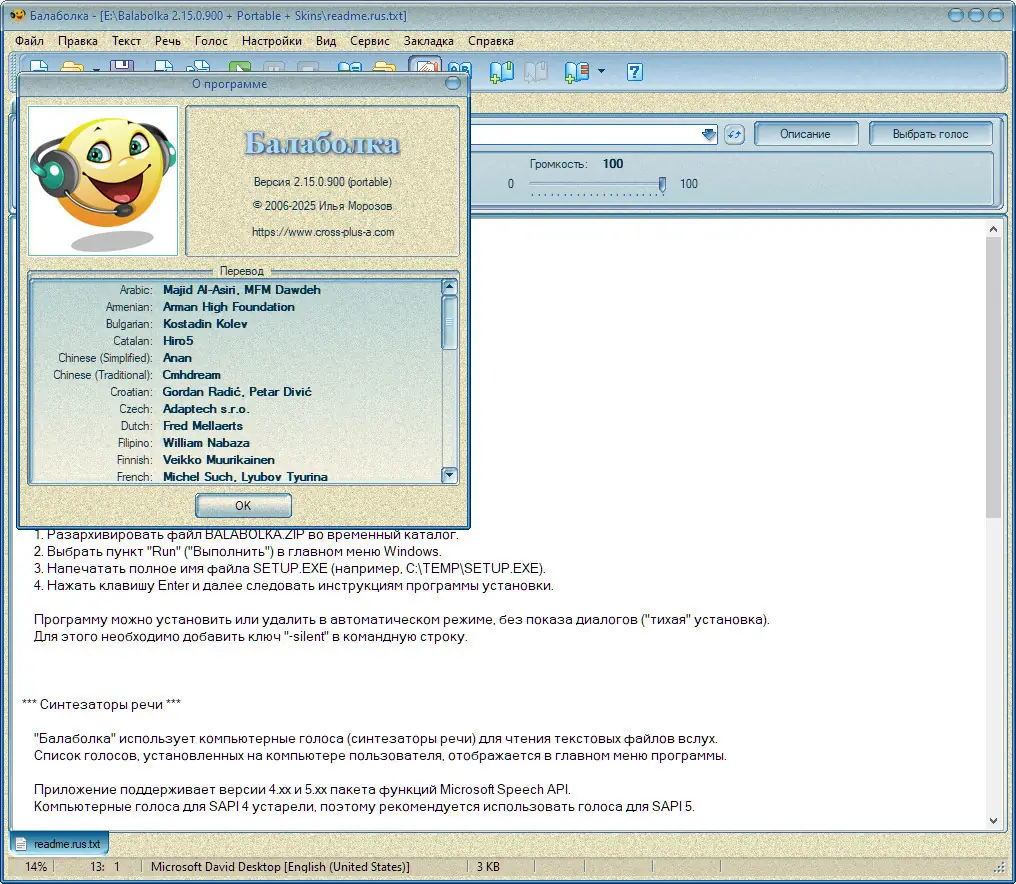Select the readme.rus.txt document tab

pyautogui.click(x=59, y=844)
